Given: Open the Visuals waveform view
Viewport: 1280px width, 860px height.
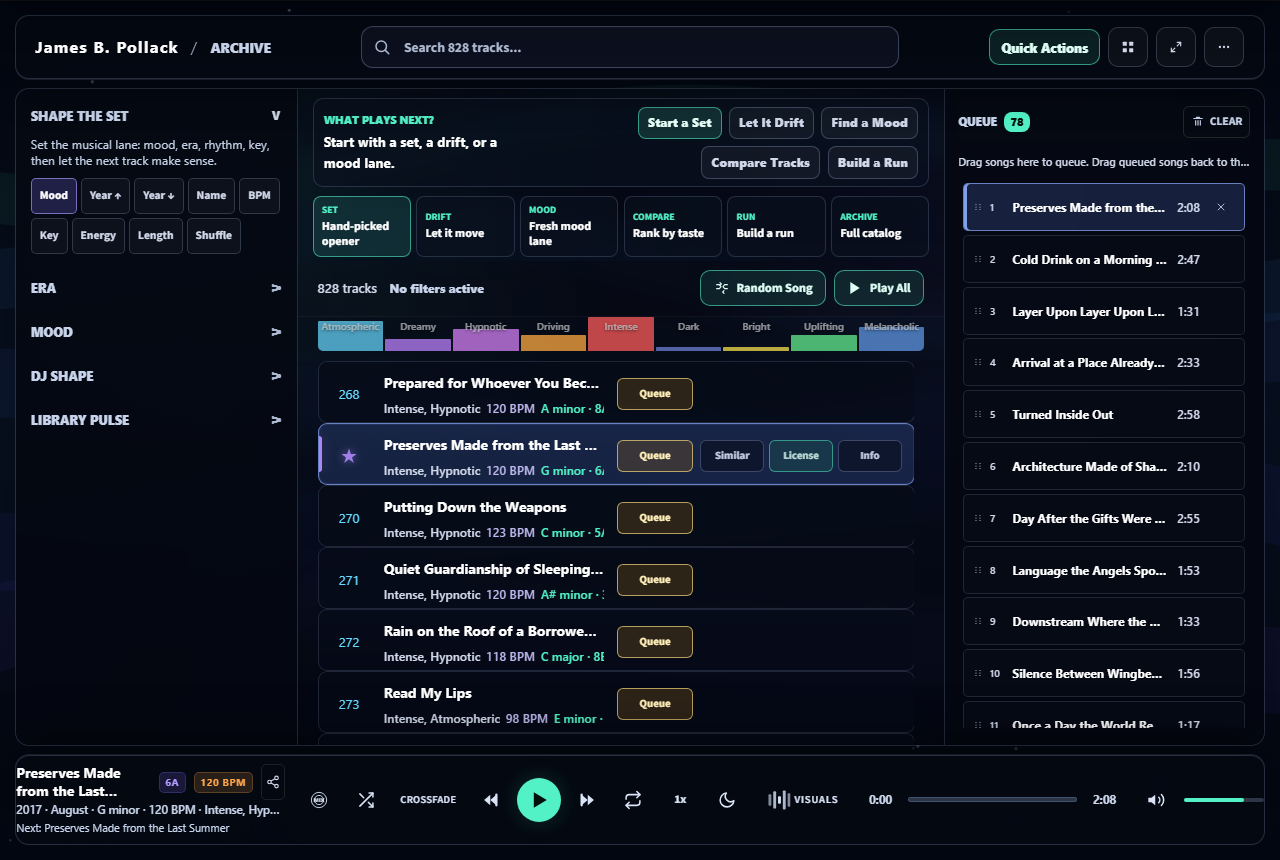Looking at the screenshot, I should pos(803,800).
